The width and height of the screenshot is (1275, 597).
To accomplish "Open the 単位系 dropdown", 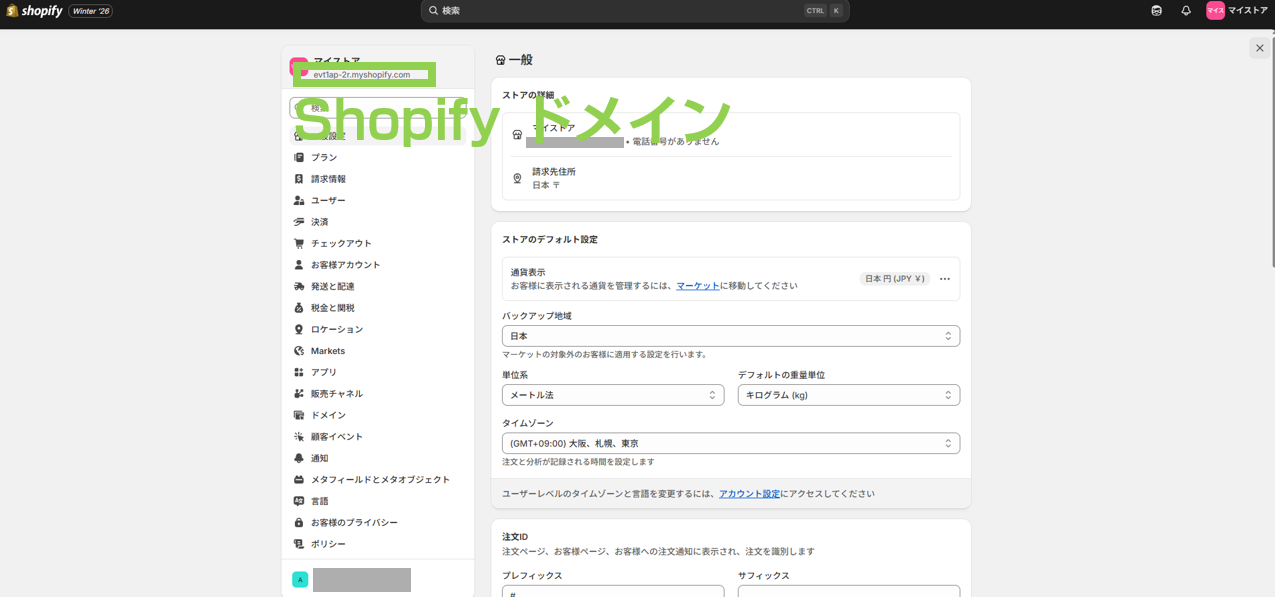I will click(x=612, y=395).
